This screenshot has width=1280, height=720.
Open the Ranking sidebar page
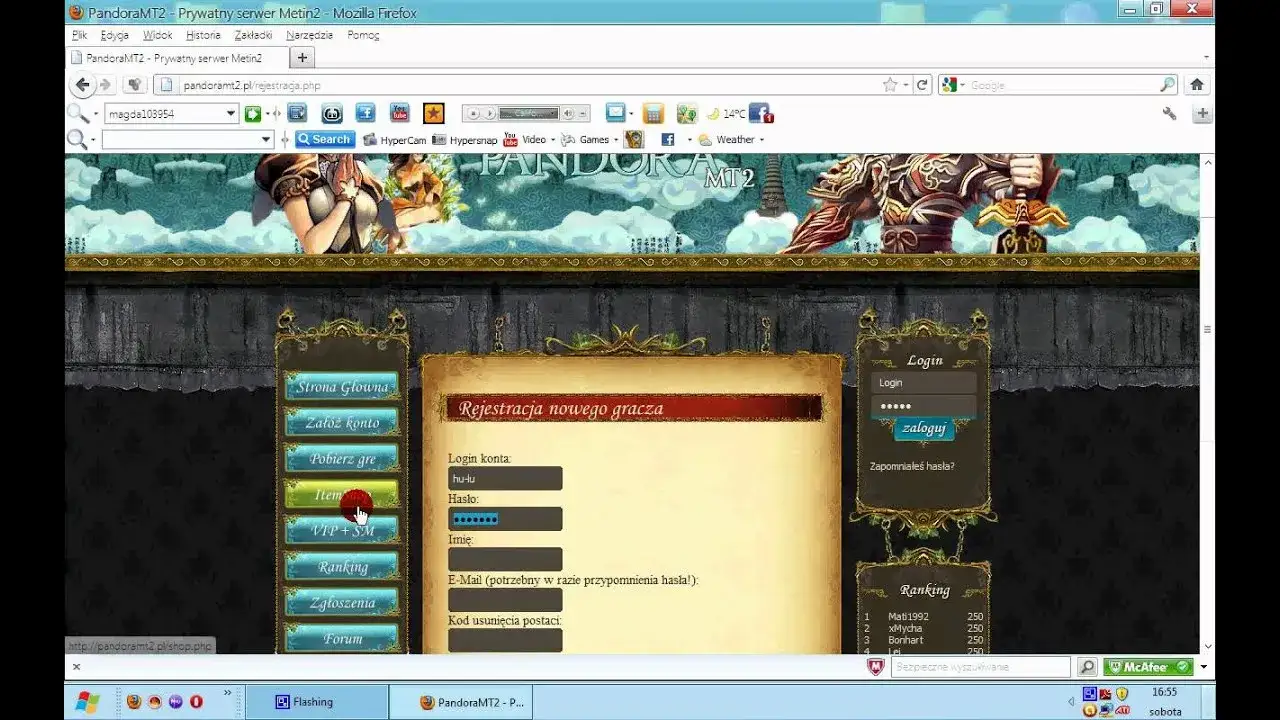click(342, 567)
